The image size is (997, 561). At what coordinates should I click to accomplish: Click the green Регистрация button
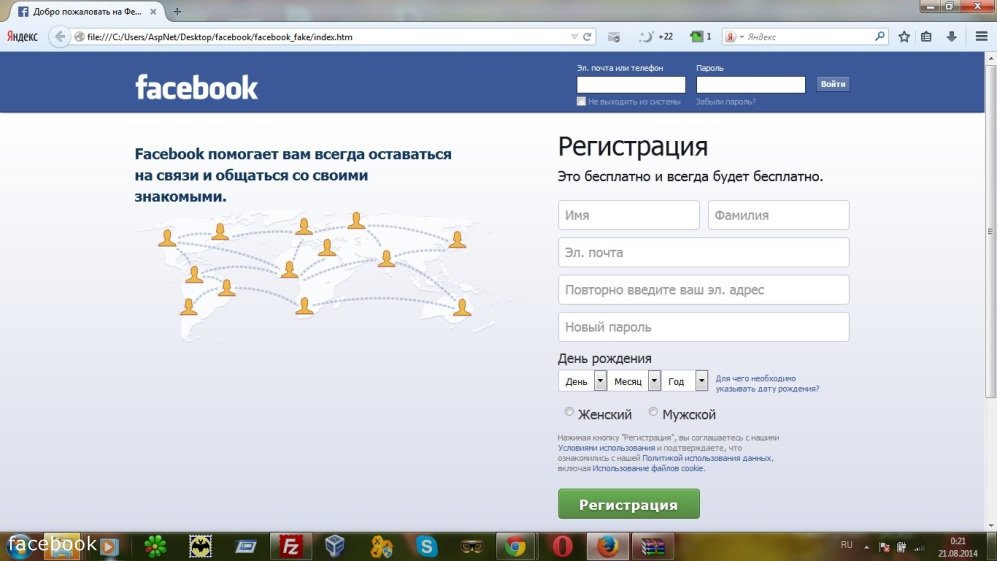(x=629, y=504)
